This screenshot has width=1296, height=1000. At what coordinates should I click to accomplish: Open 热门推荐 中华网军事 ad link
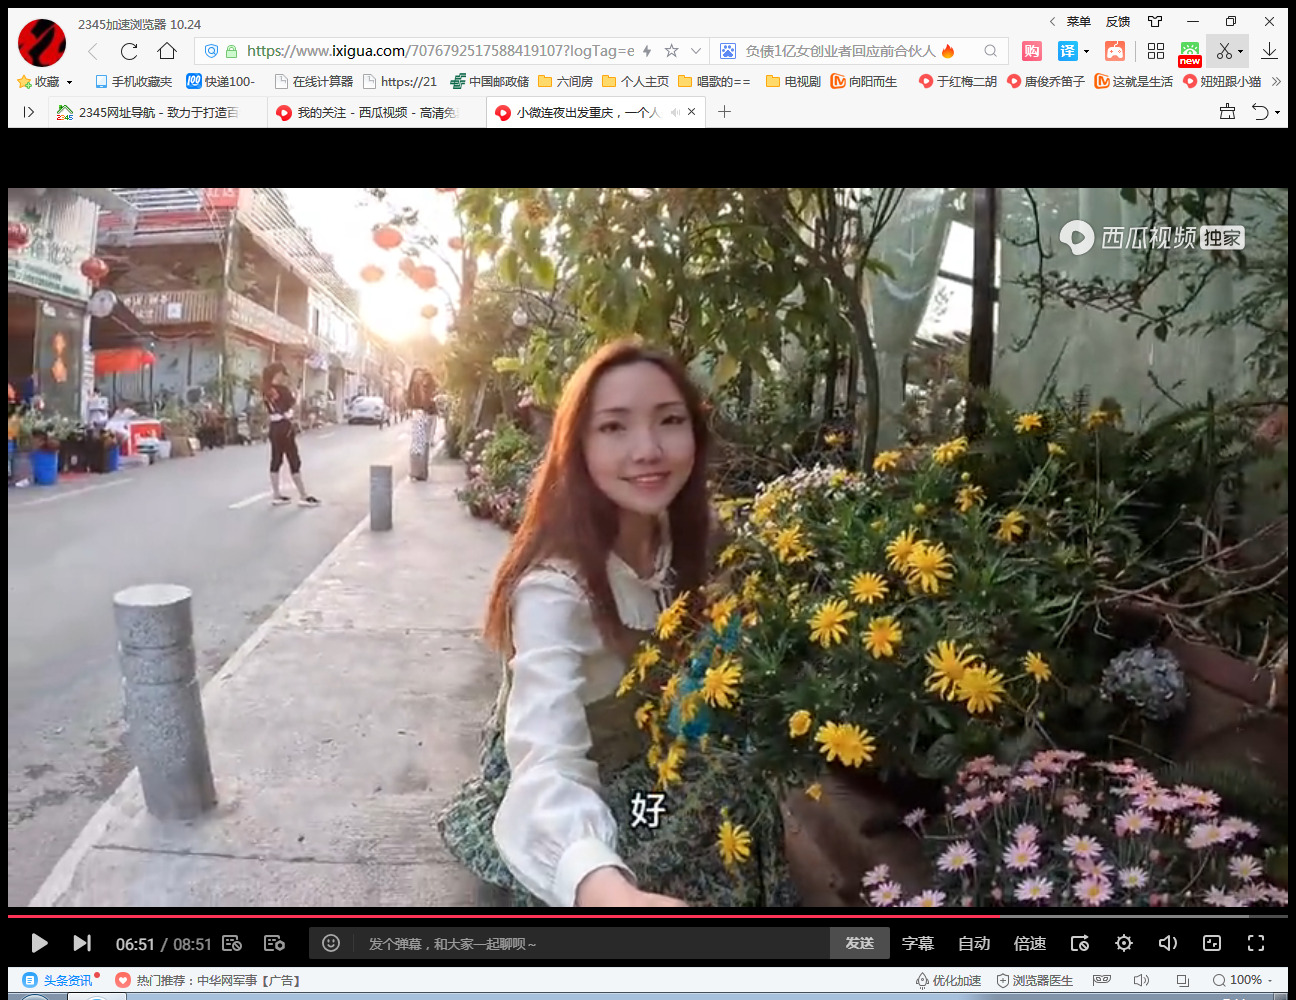pos(208,981)
